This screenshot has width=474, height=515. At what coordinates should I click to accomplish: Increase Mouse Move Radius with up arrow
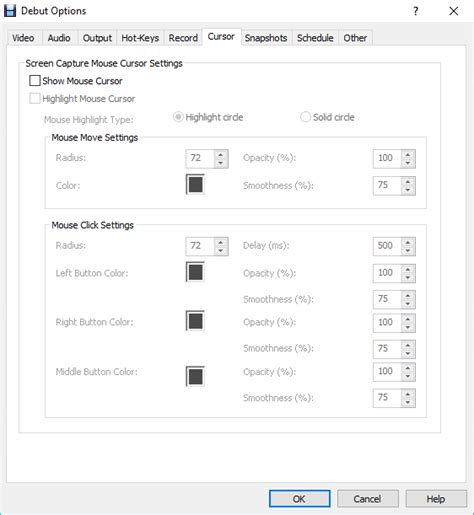point(221,154)
